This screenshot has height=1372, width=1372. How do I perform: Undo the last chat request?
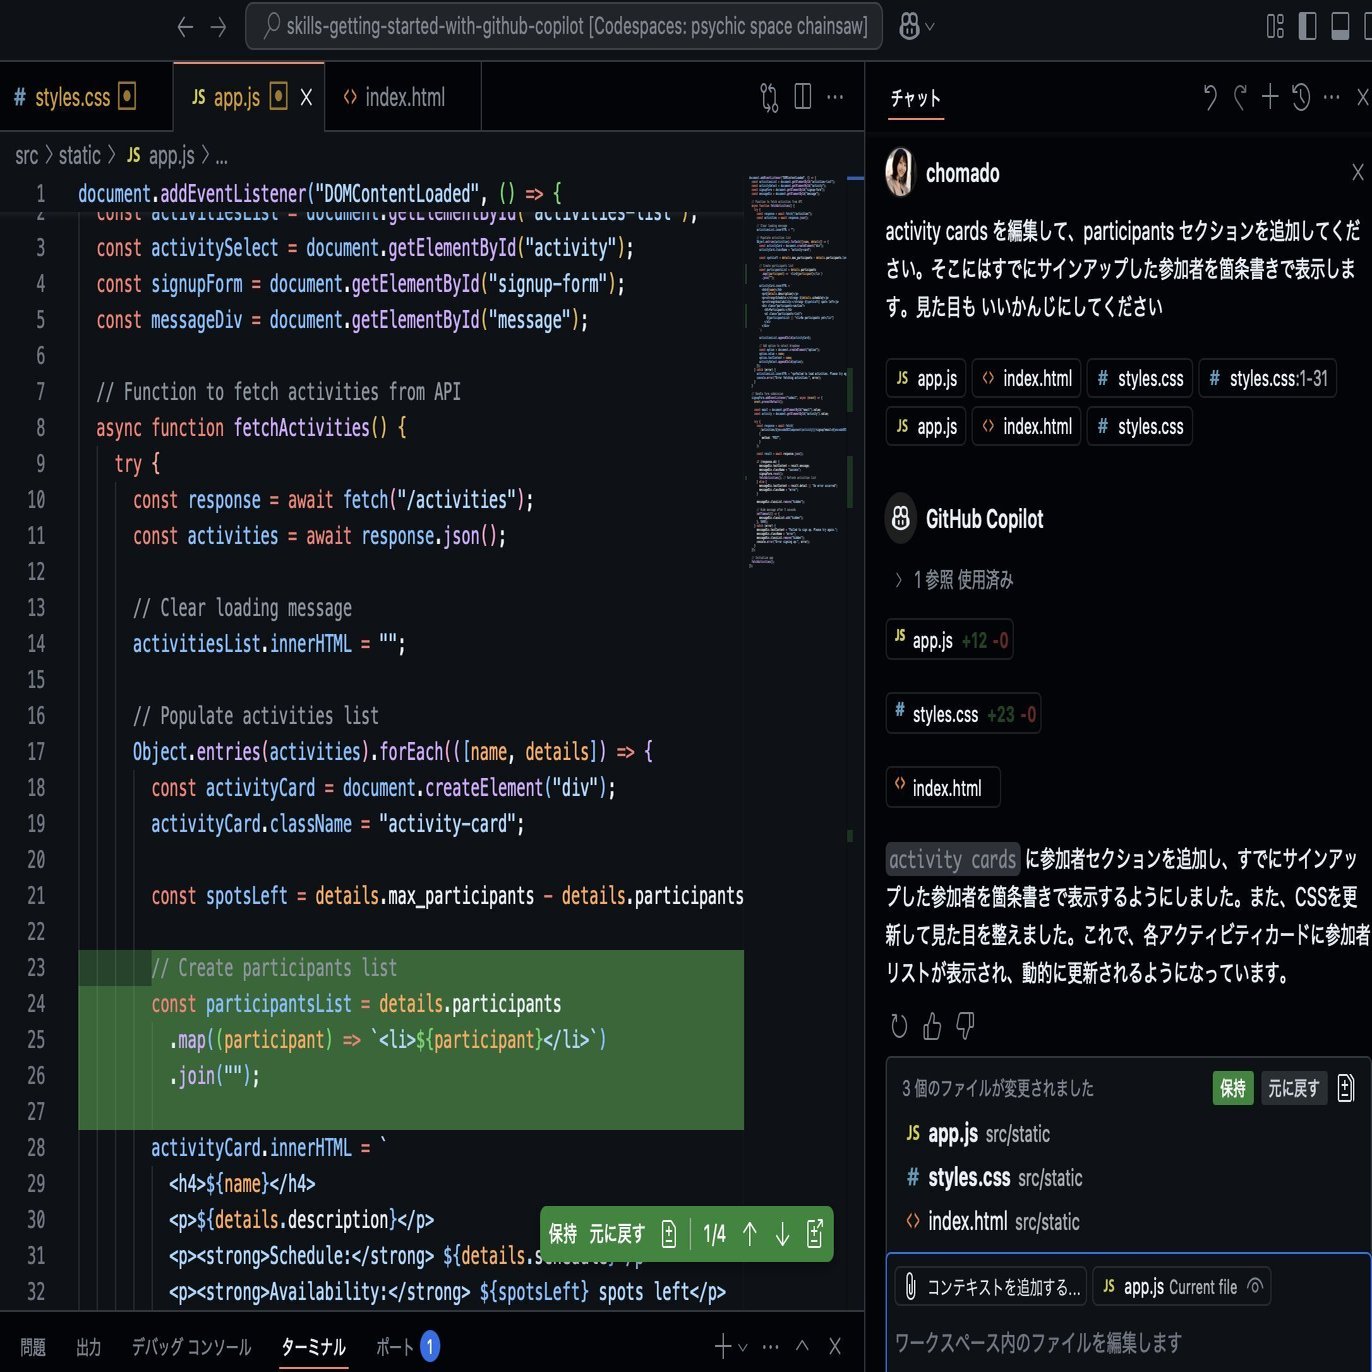1210,97
